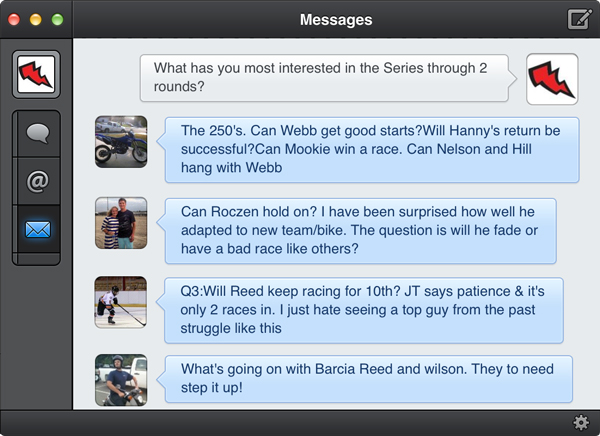This screenshot has width=600, height=436.
Task: Click the couple photo profile avatar
Action: 121,223
